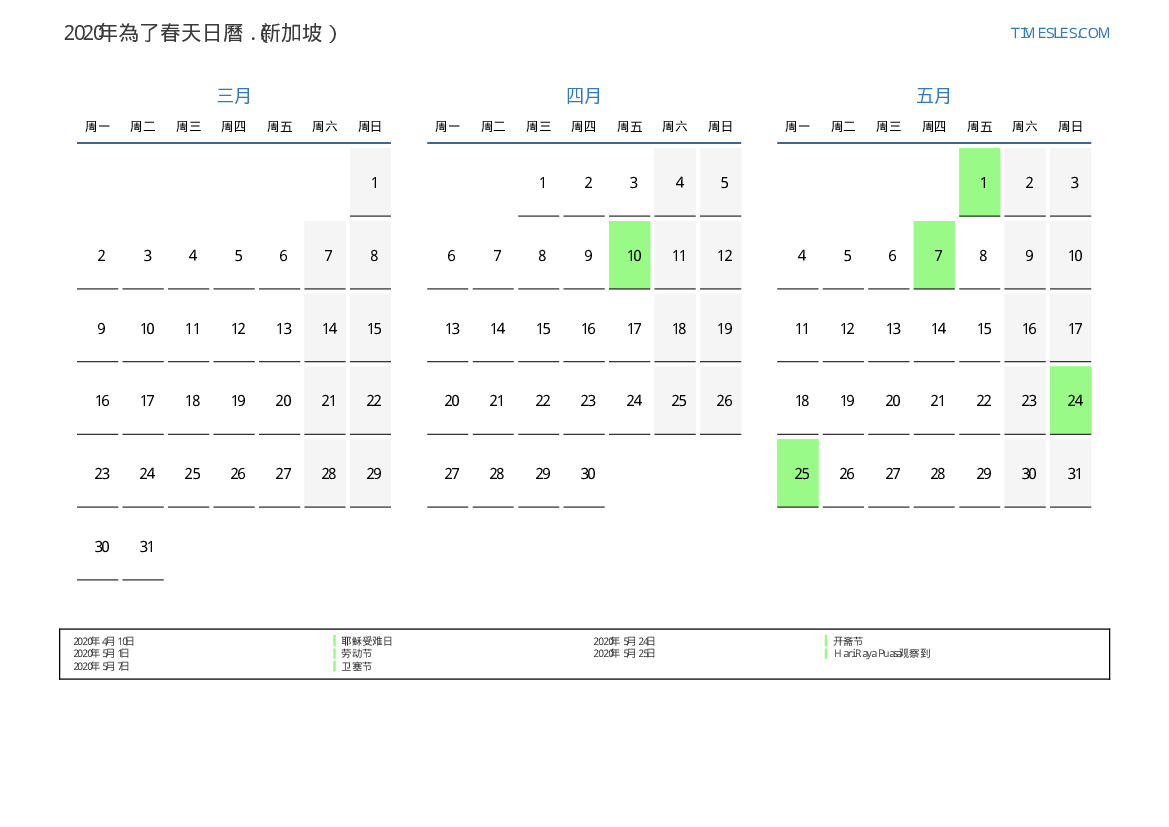Image resolution: width=1169 pixels, height=827 pixels.
Task: Click green May 1 holiday cell
Action: point(980,183)
